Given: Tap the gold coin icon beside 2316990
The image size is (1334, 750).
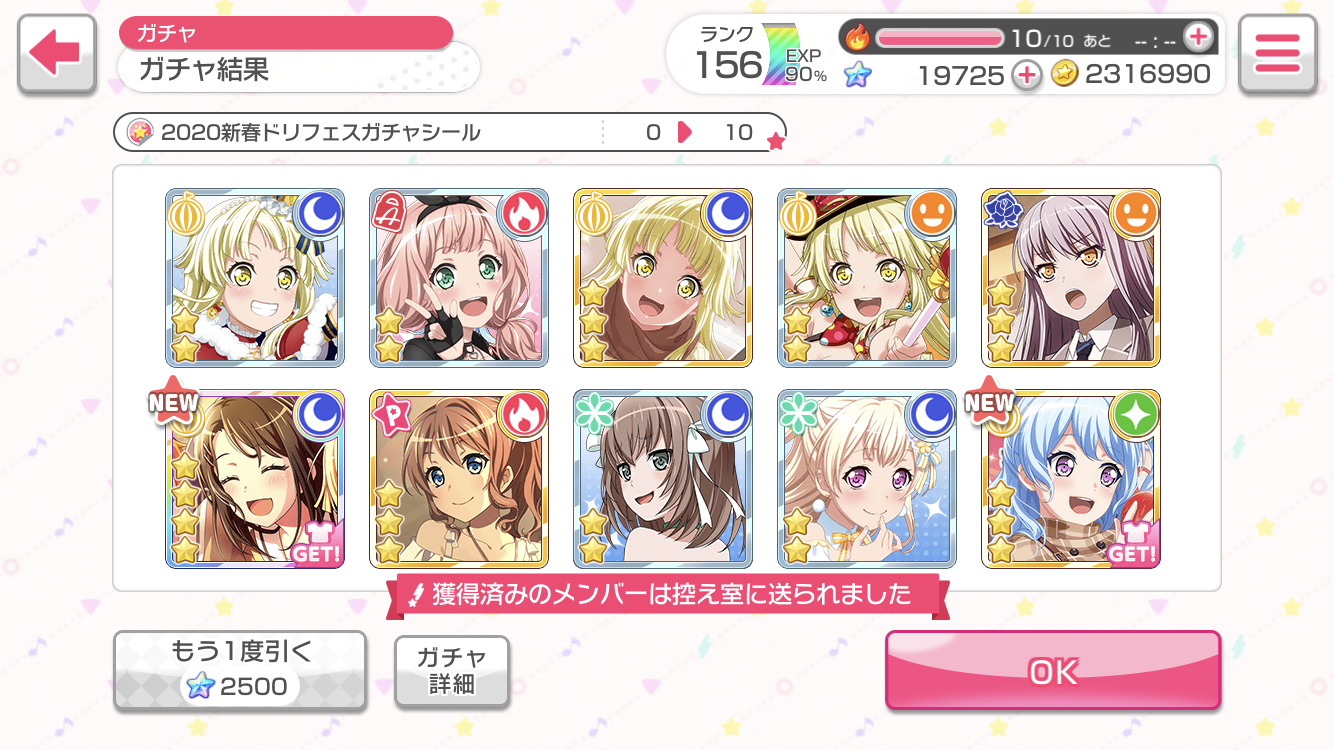Looking at the screenshot, I should coord(1065,74).
